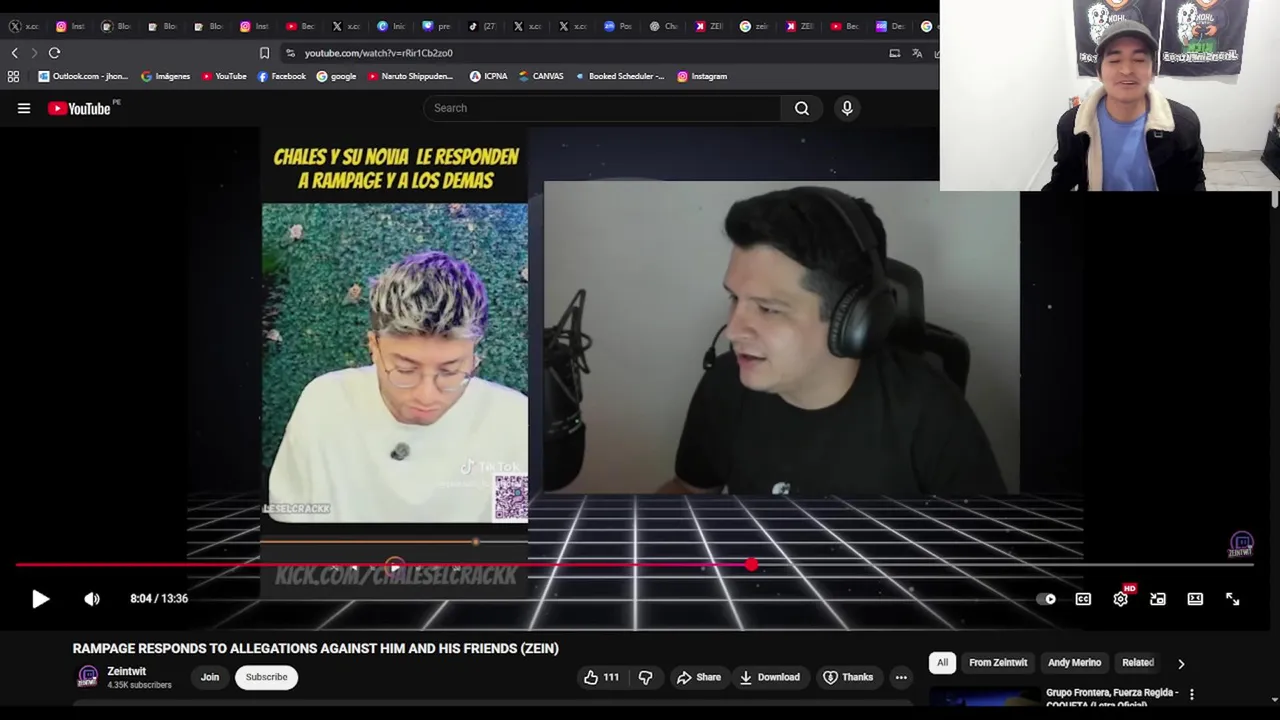Open the YouTube bookmark
The image size is (1280, 720).
[x=224, y=76]
